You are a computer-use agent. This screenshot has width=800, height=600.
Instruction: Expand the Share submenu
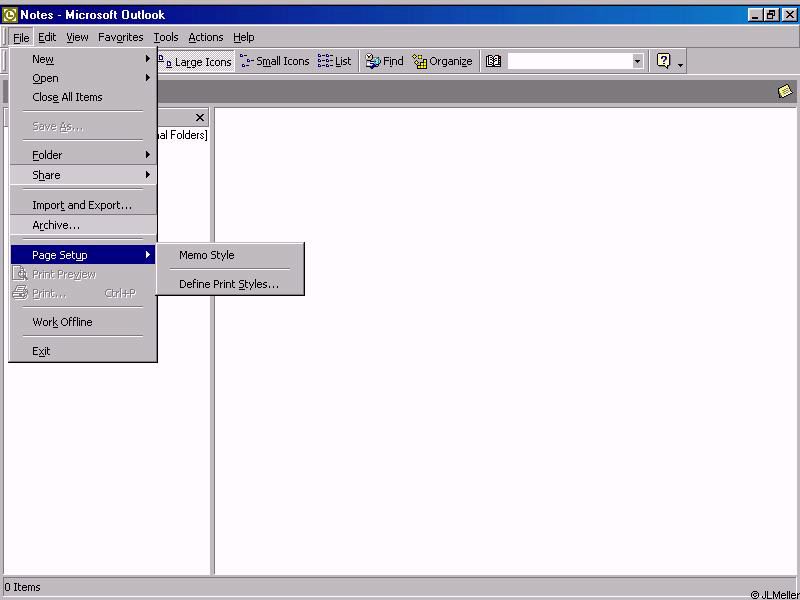(83, 175)
